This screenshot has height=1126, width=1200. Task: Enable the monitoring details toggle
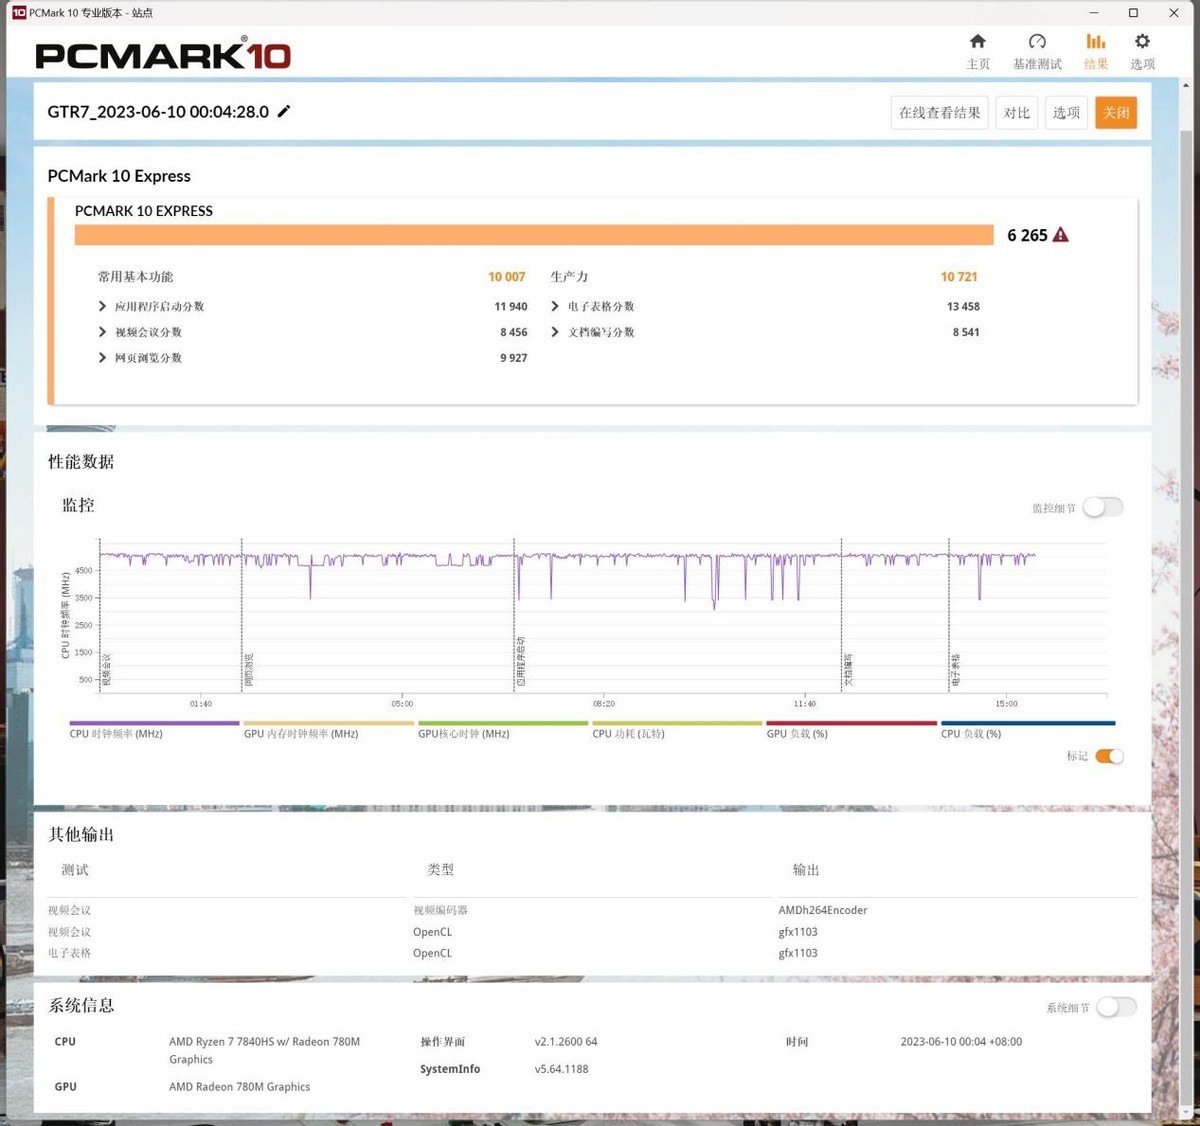tap(1103, 508)
